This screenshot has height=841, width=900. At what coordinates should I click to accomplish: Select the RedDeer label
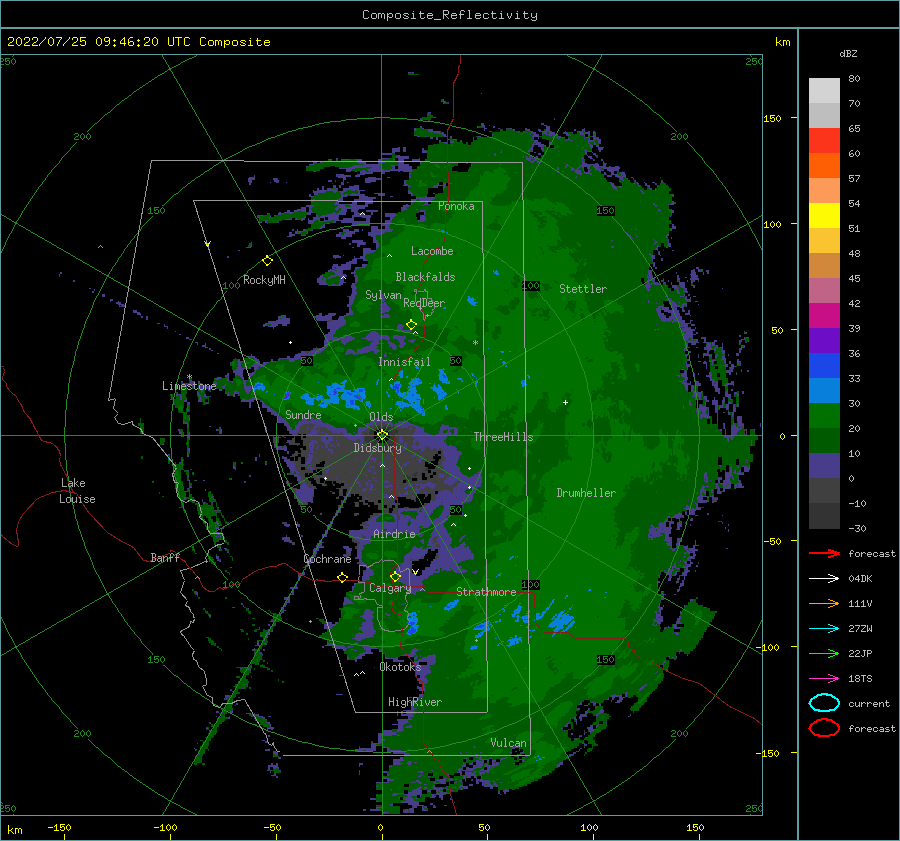pyautogui.click(x=424, y=303)
